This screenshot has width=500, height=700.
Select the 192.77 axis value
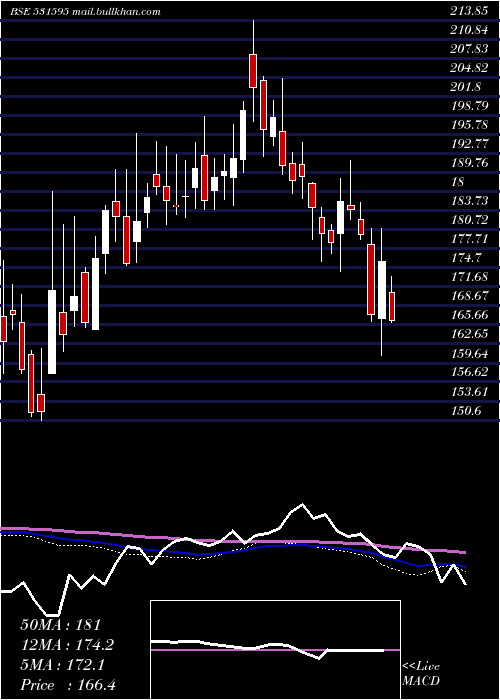point(469,144)
